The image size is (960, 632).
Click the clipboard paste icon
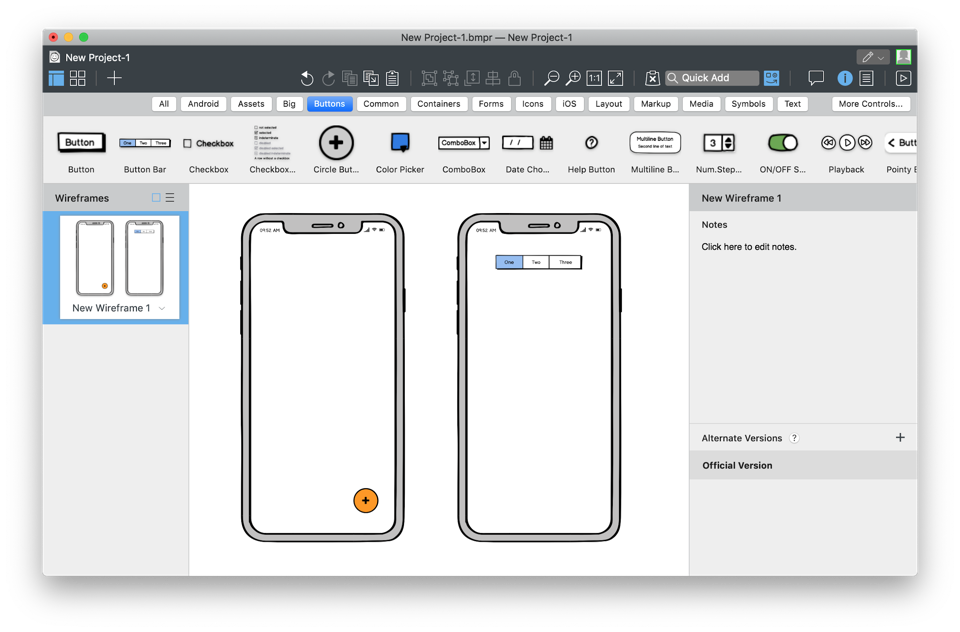click(392, 77)
